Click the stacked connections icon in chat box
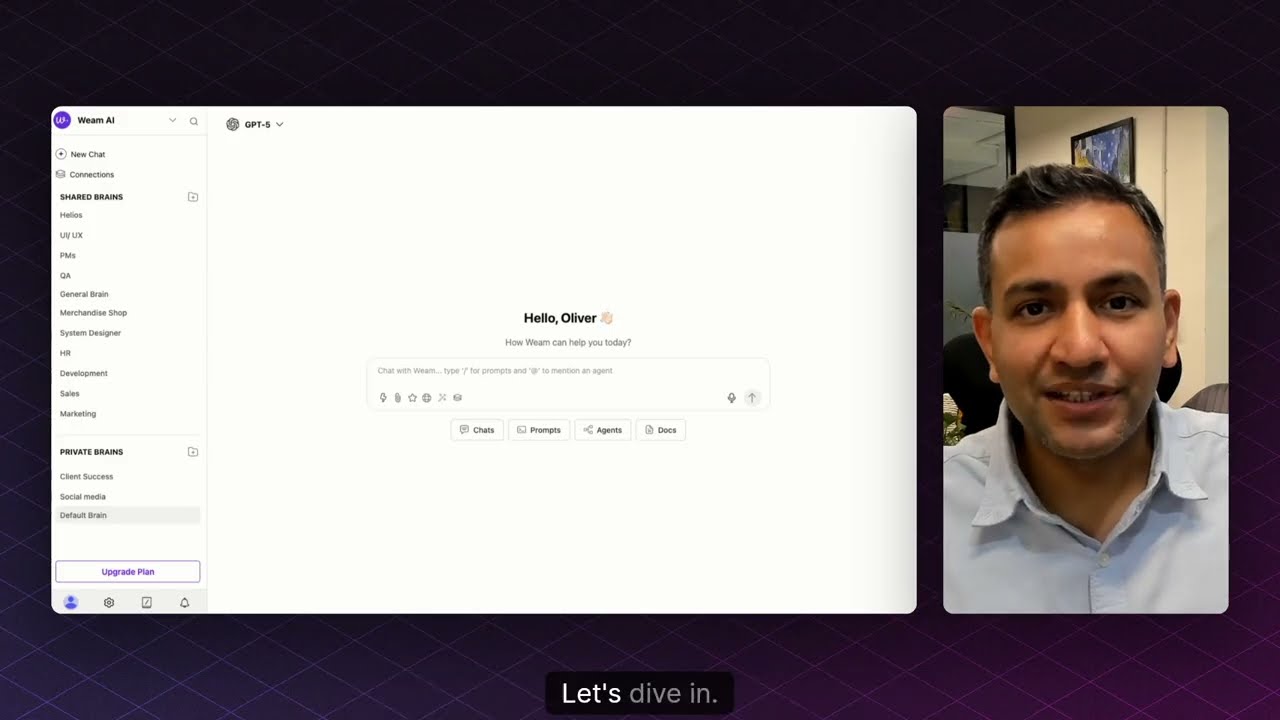 pos(457,398)
